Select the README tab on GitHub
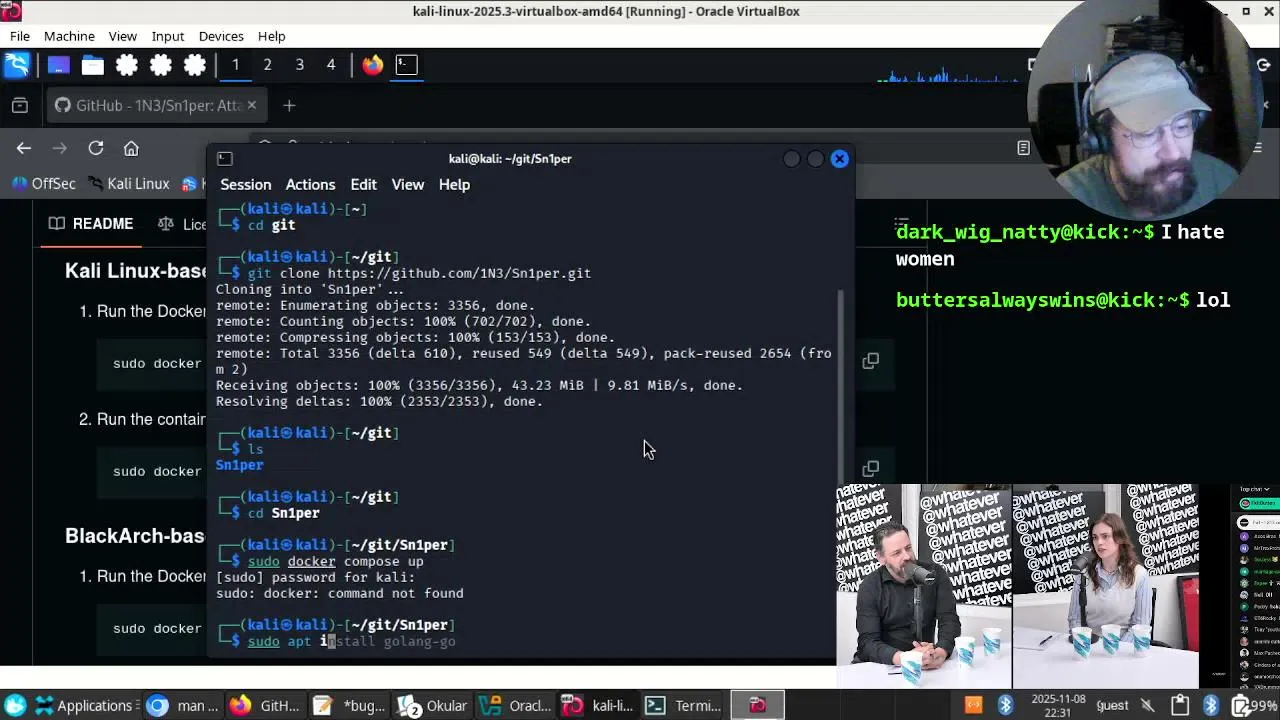 pos(91,224)
